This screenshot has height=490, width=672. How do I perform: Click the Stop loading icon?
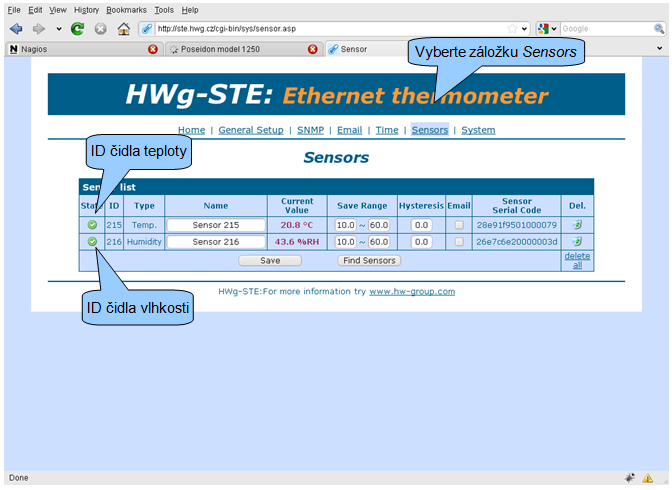101,29
